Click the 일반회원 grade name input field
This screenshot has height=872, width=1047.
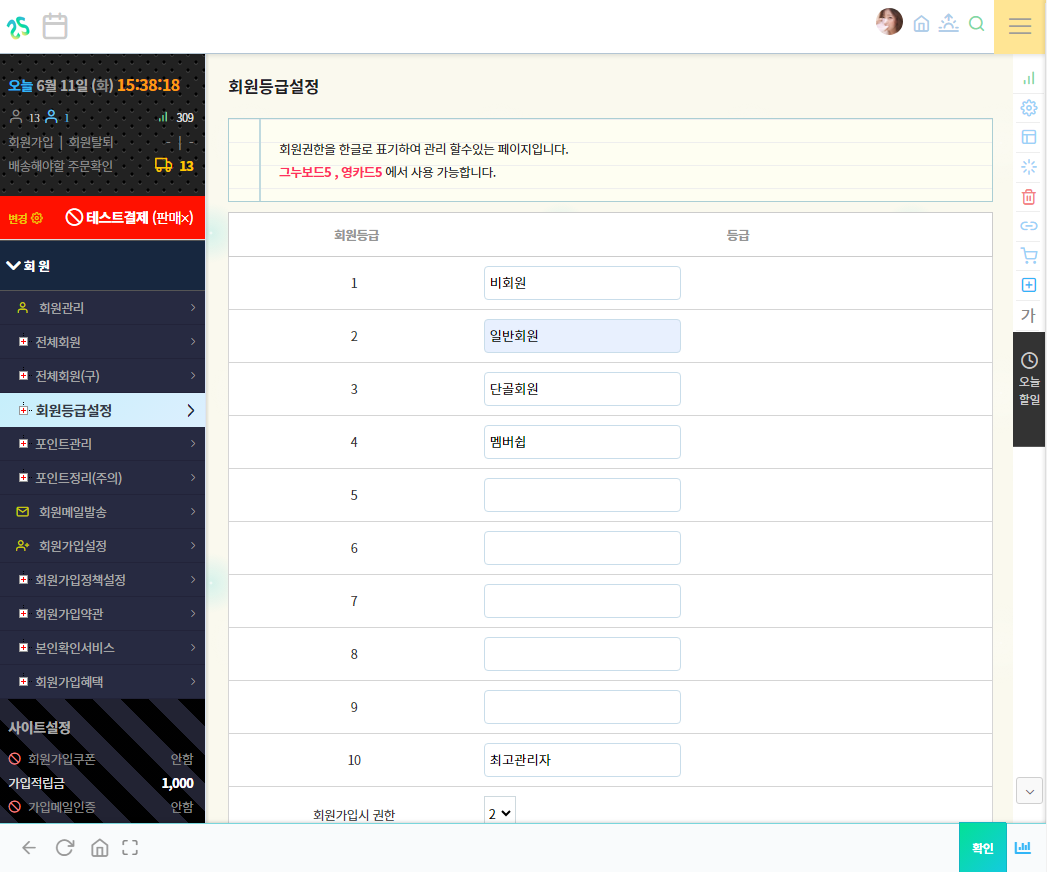coord(582,336)
